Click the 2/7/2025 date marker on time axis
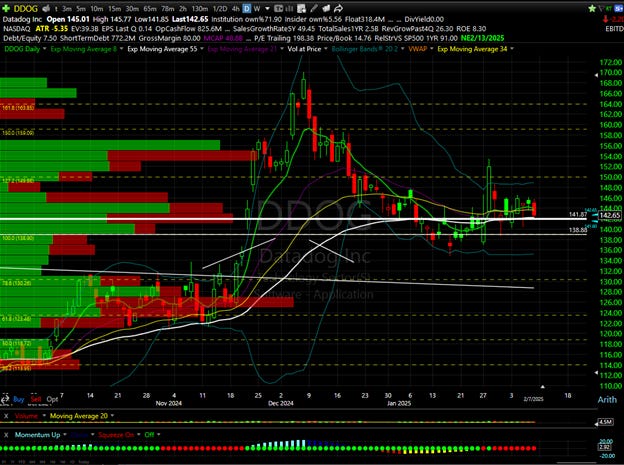624x465 pixels. (533, 399)
